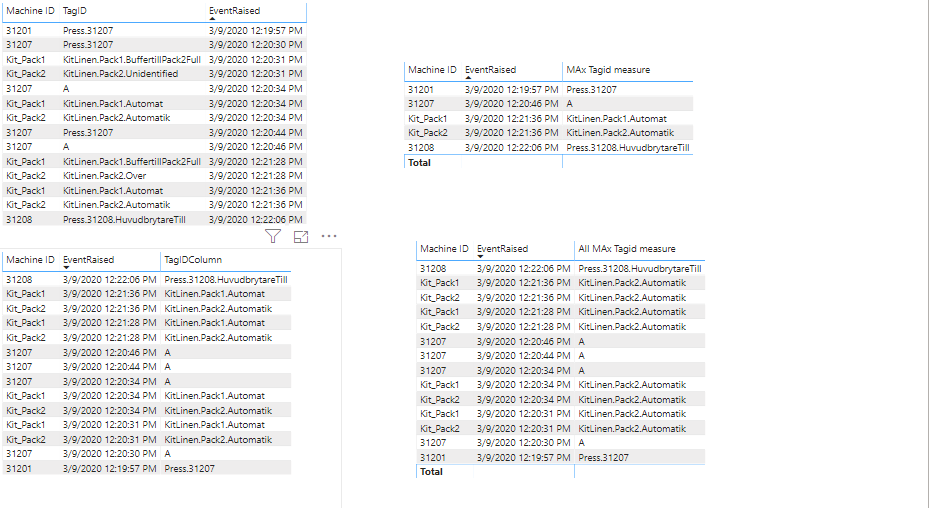Click Machine ID header in the TagID table
This screenshot has width=934, height=508.
(x=30, y=11)
